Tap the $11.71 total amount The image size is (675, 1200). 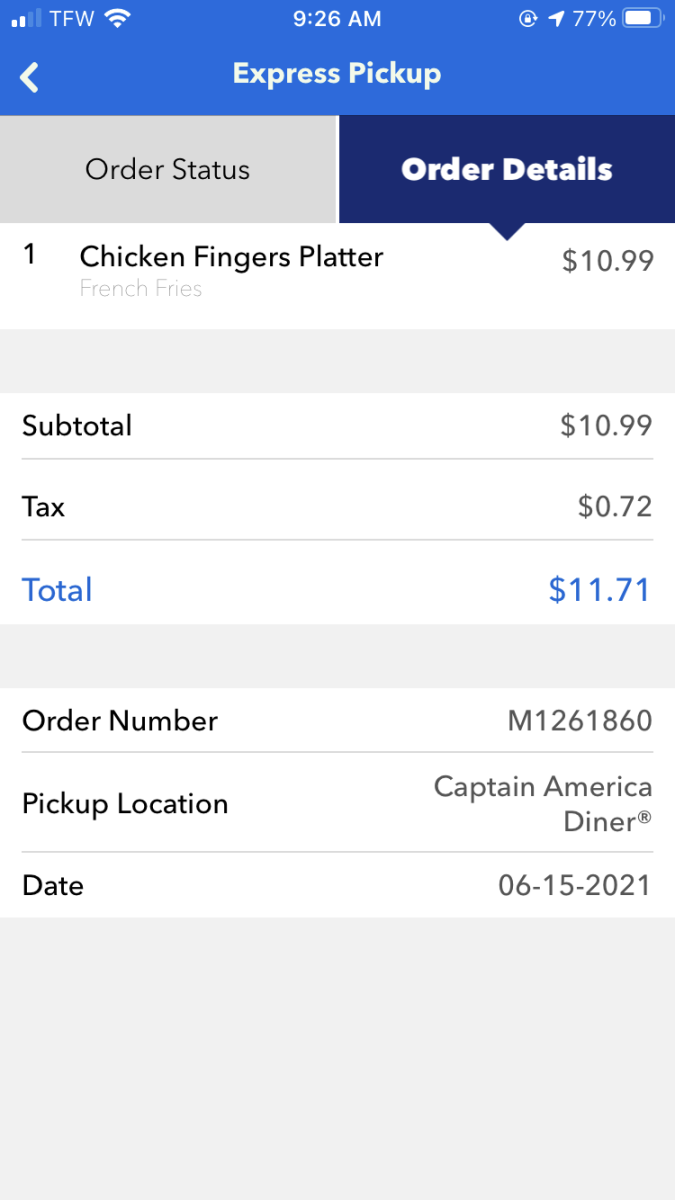click(599, 590)
